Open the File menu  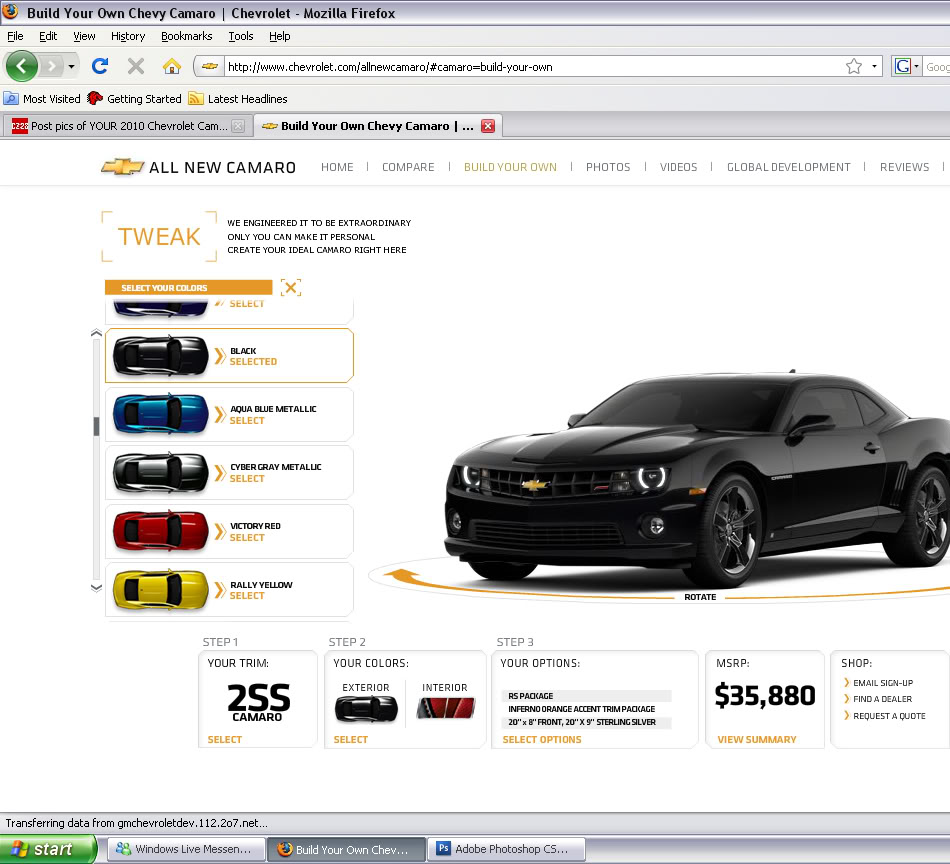tap(15, 36)
